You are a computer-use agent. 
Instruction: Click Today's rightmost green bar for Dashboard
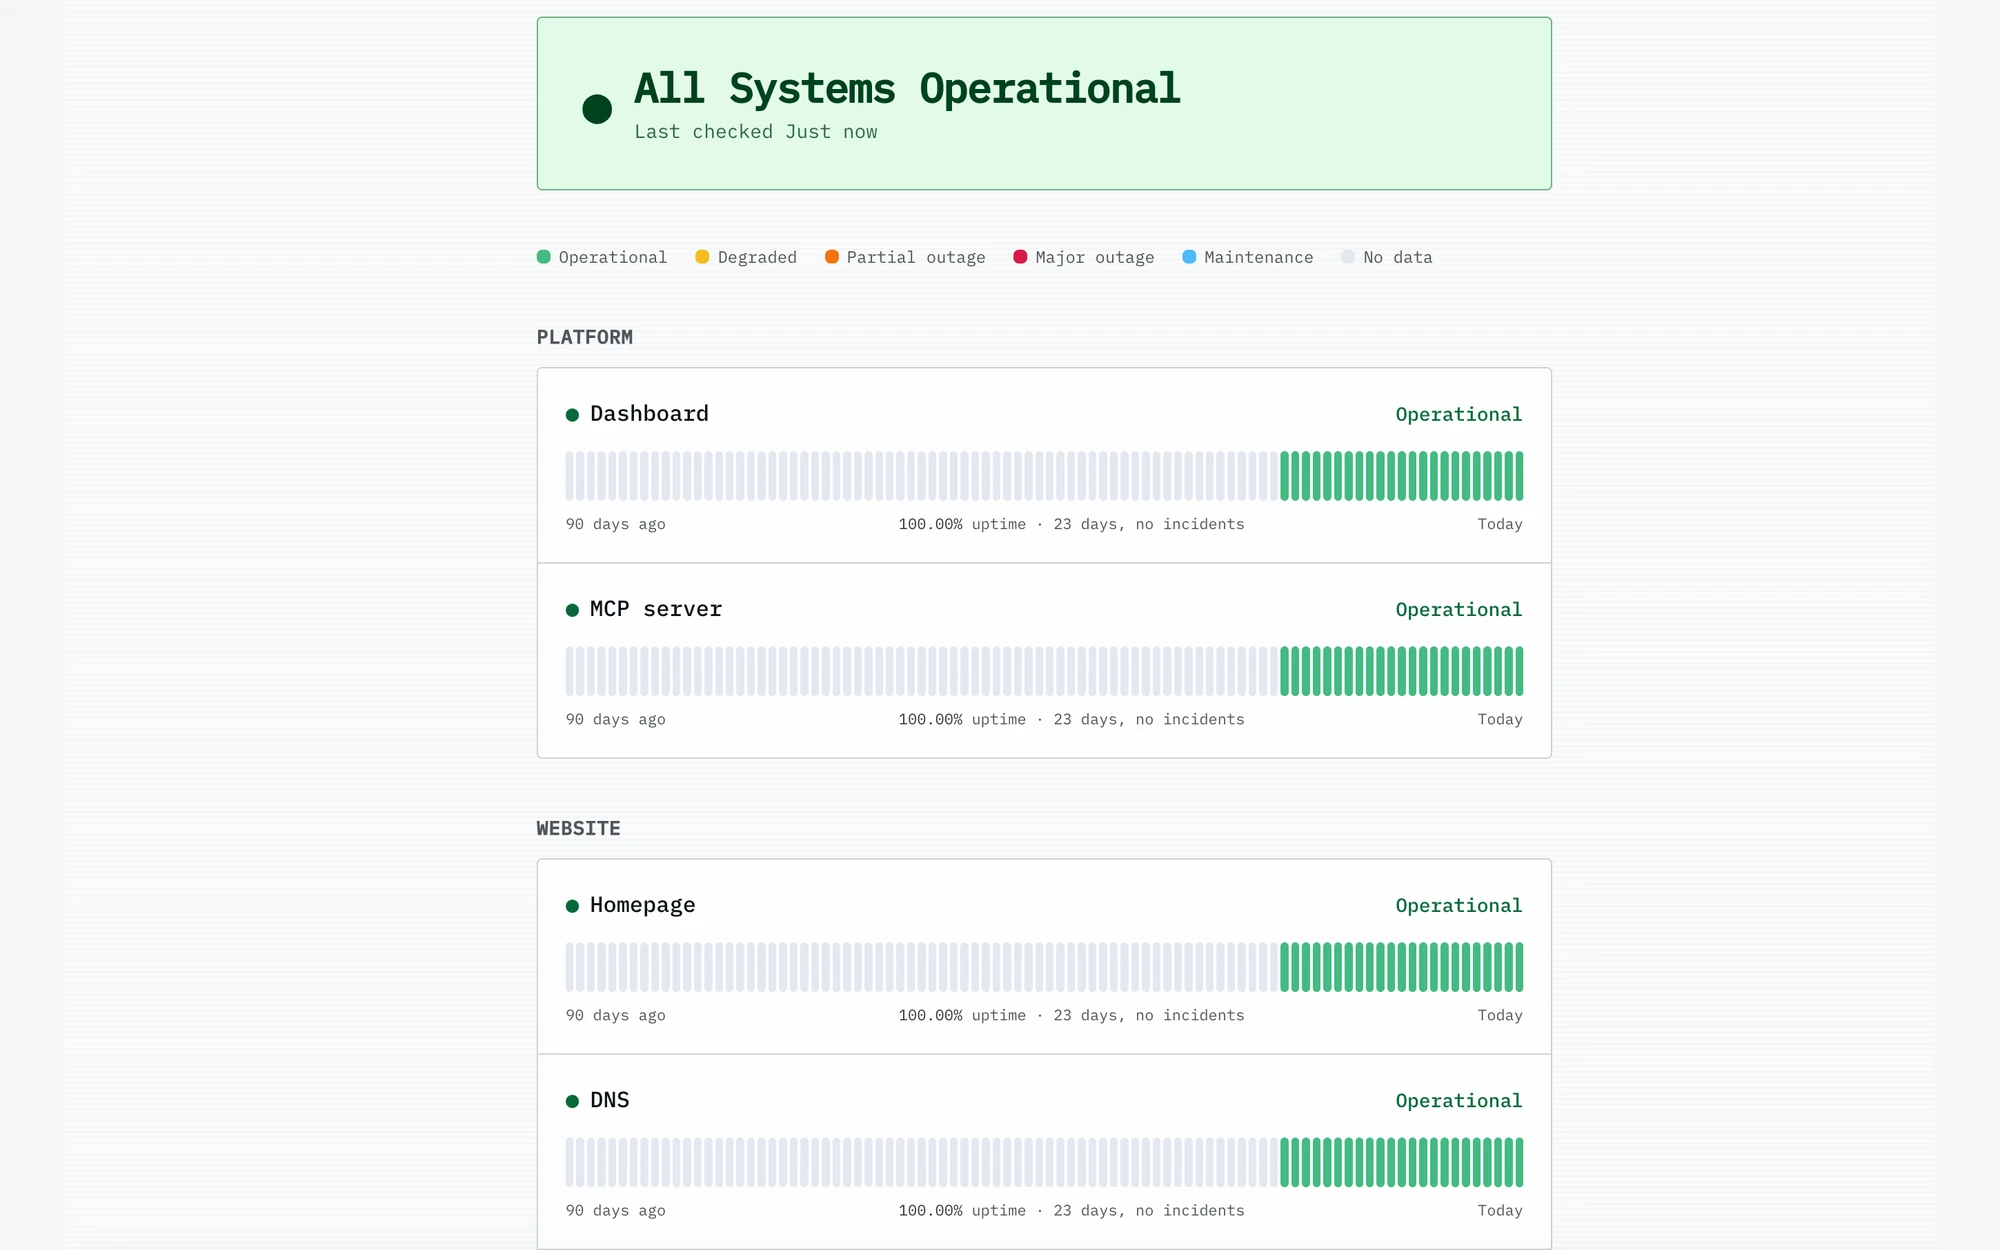tap(1519, 476)
